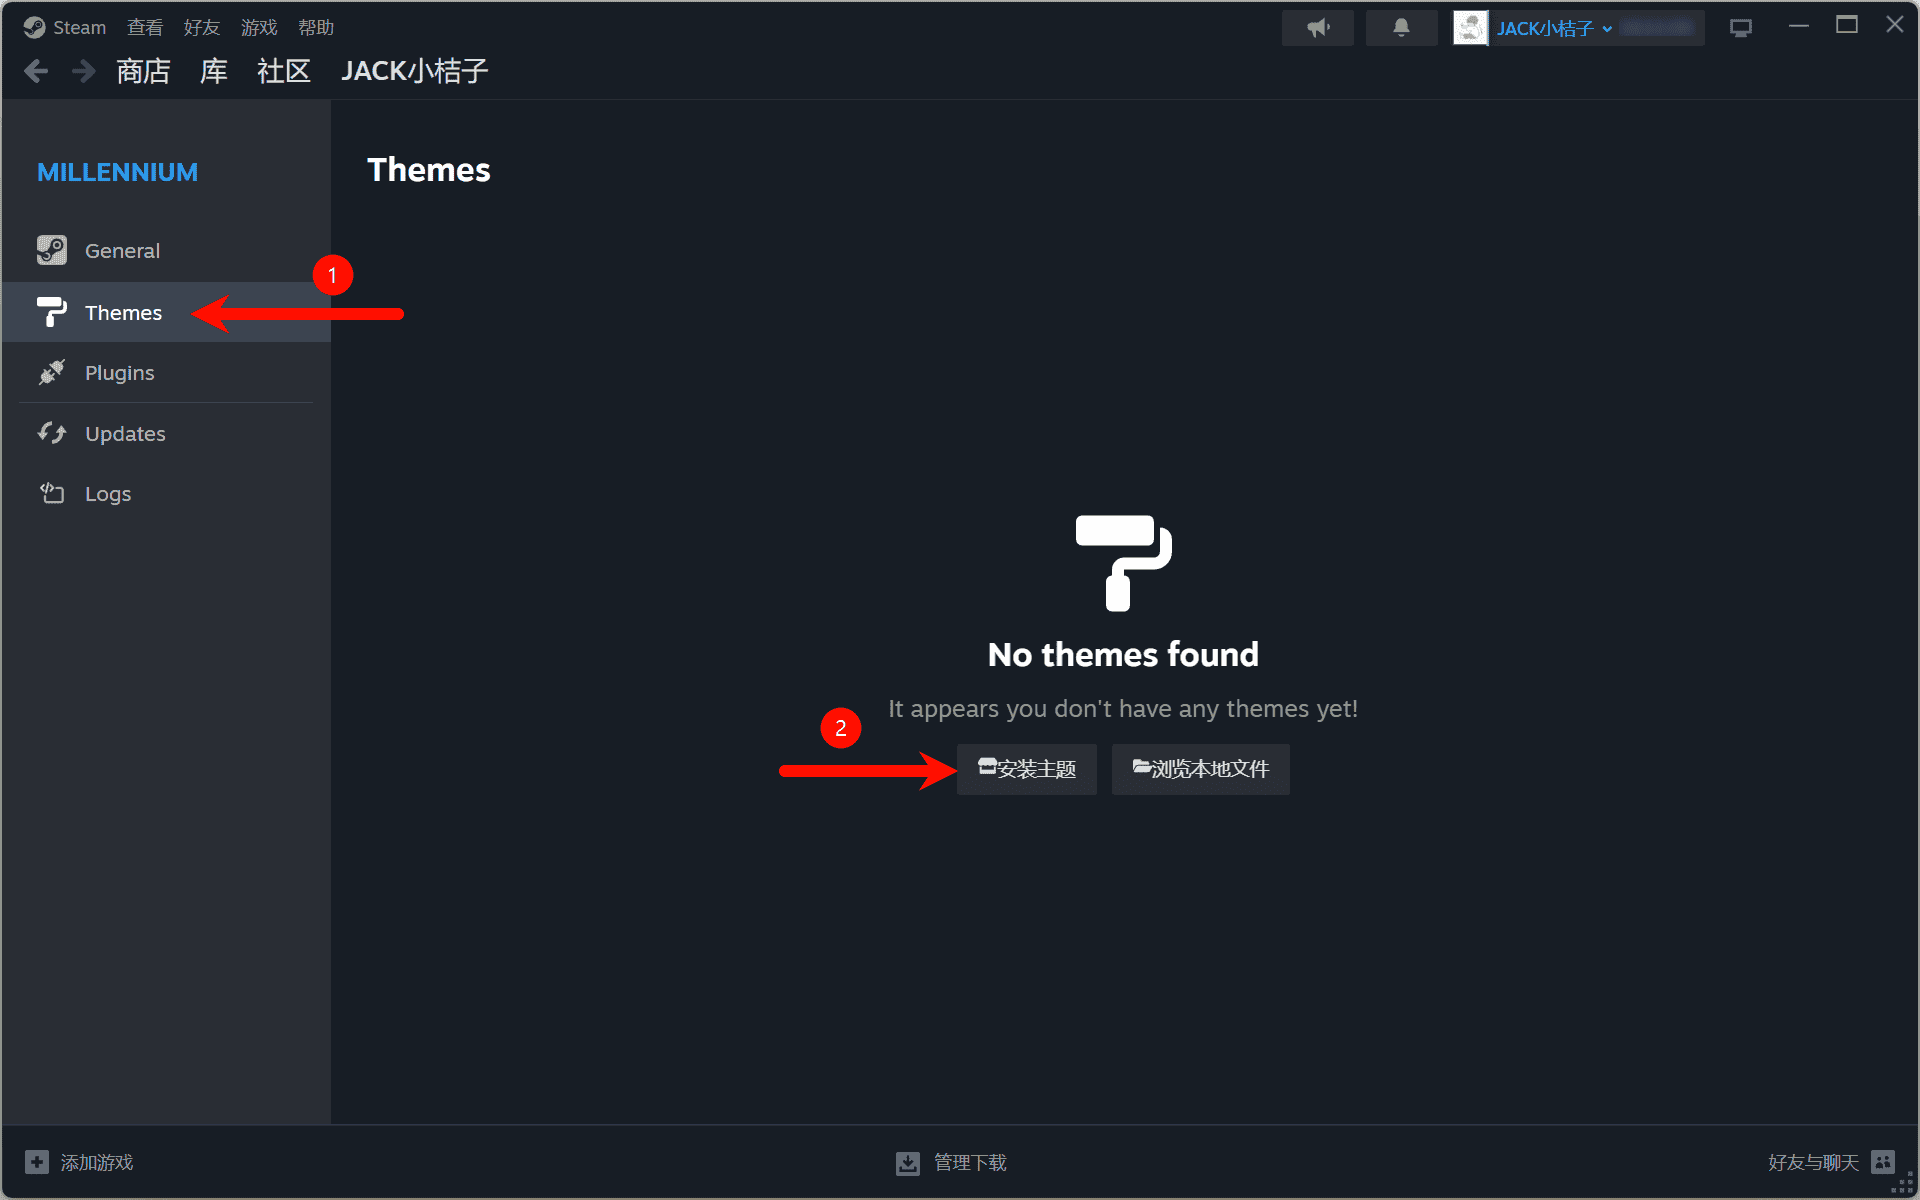The image size is (1920, 1200).
Task: Click the 浏览本地文件 button
Action: point(1201,769)
